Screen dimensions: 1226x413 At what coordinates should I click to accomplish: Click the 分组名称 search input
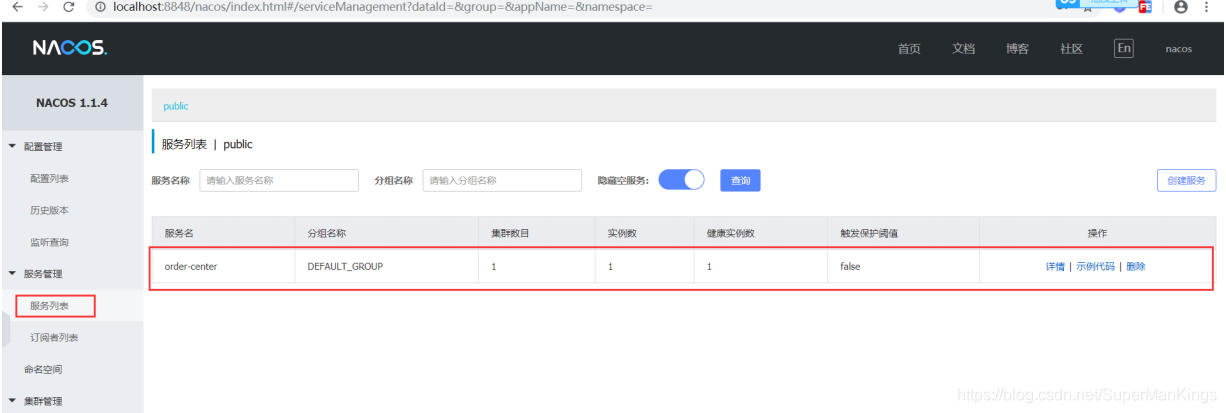pos(502,180)
